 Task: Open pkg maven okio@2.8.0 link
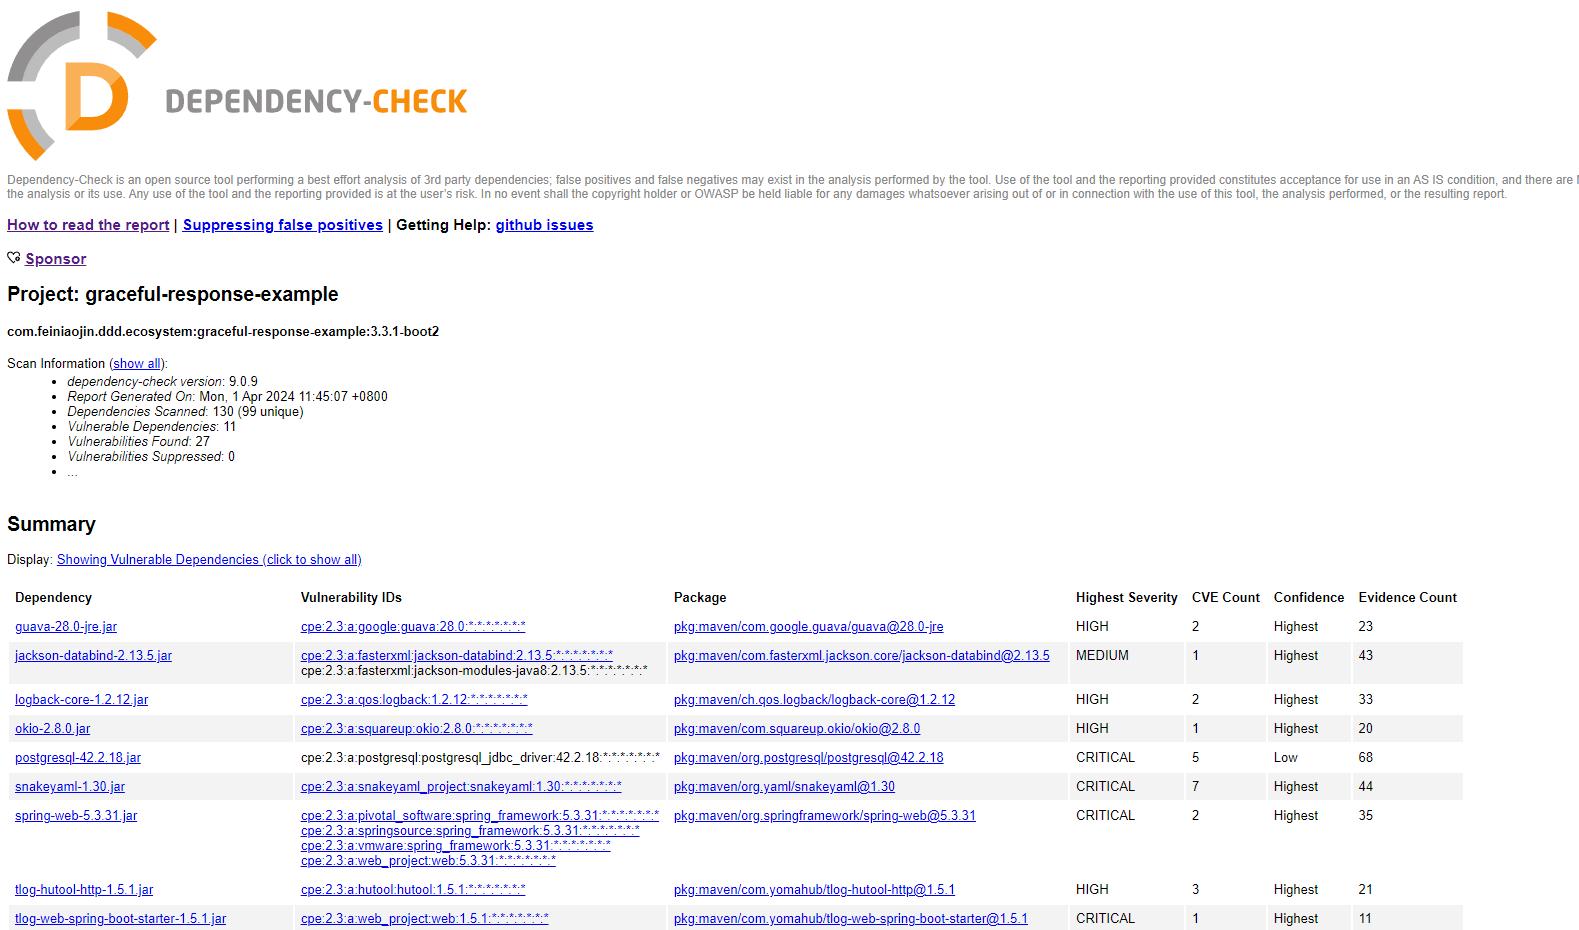coord(797,729)
